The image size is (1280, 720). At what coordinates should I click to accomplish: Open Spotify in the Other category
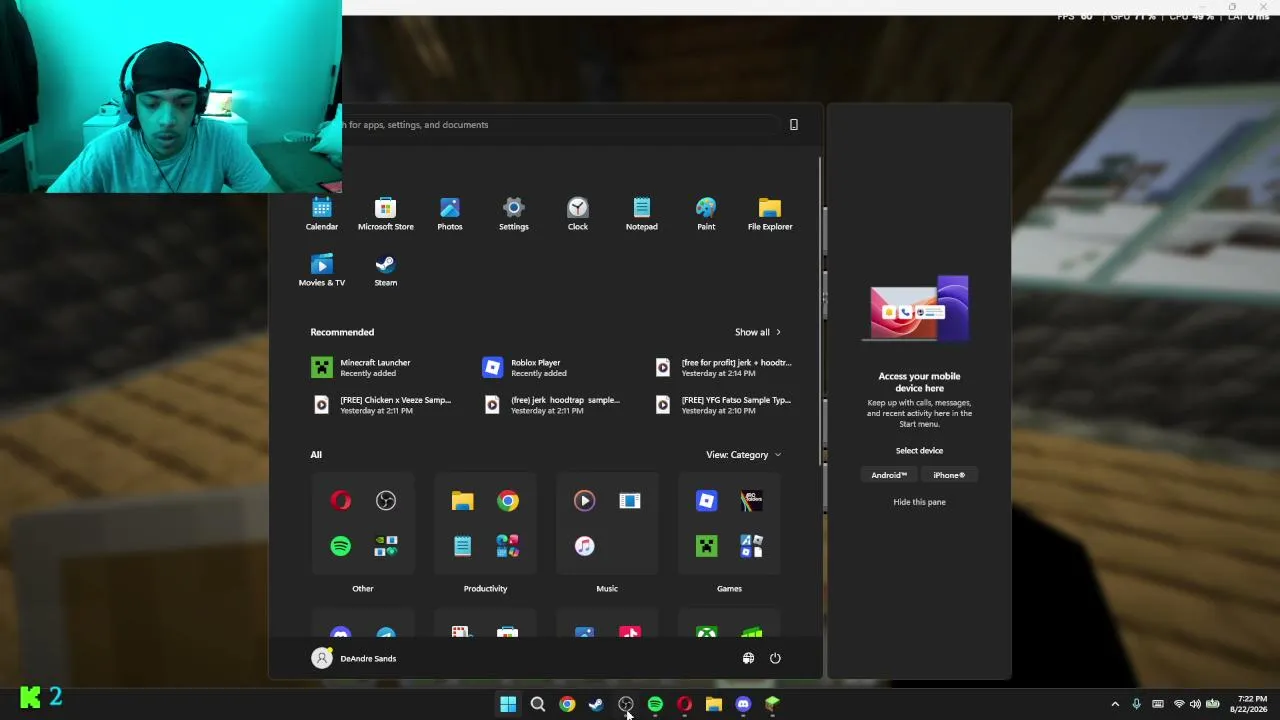point(341,546)
